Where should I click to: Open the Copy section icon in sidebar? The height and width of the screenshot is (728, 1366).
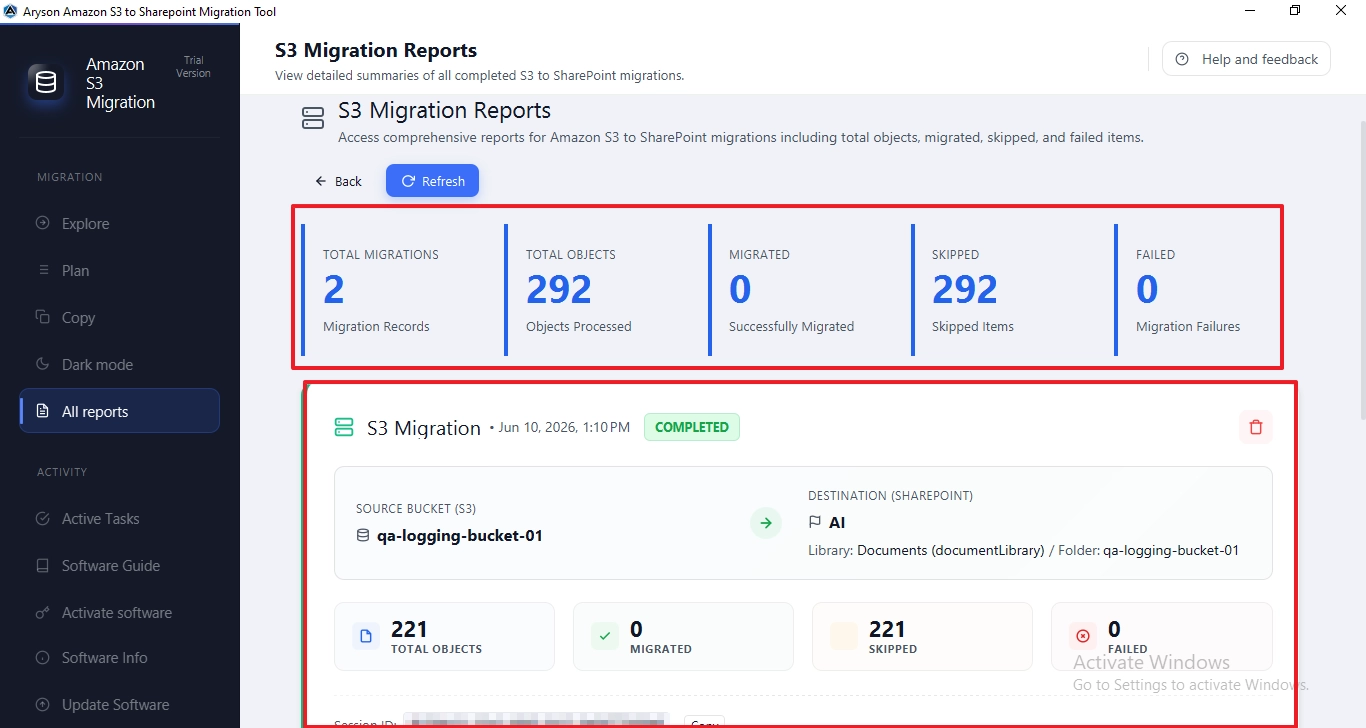(42, 317)
